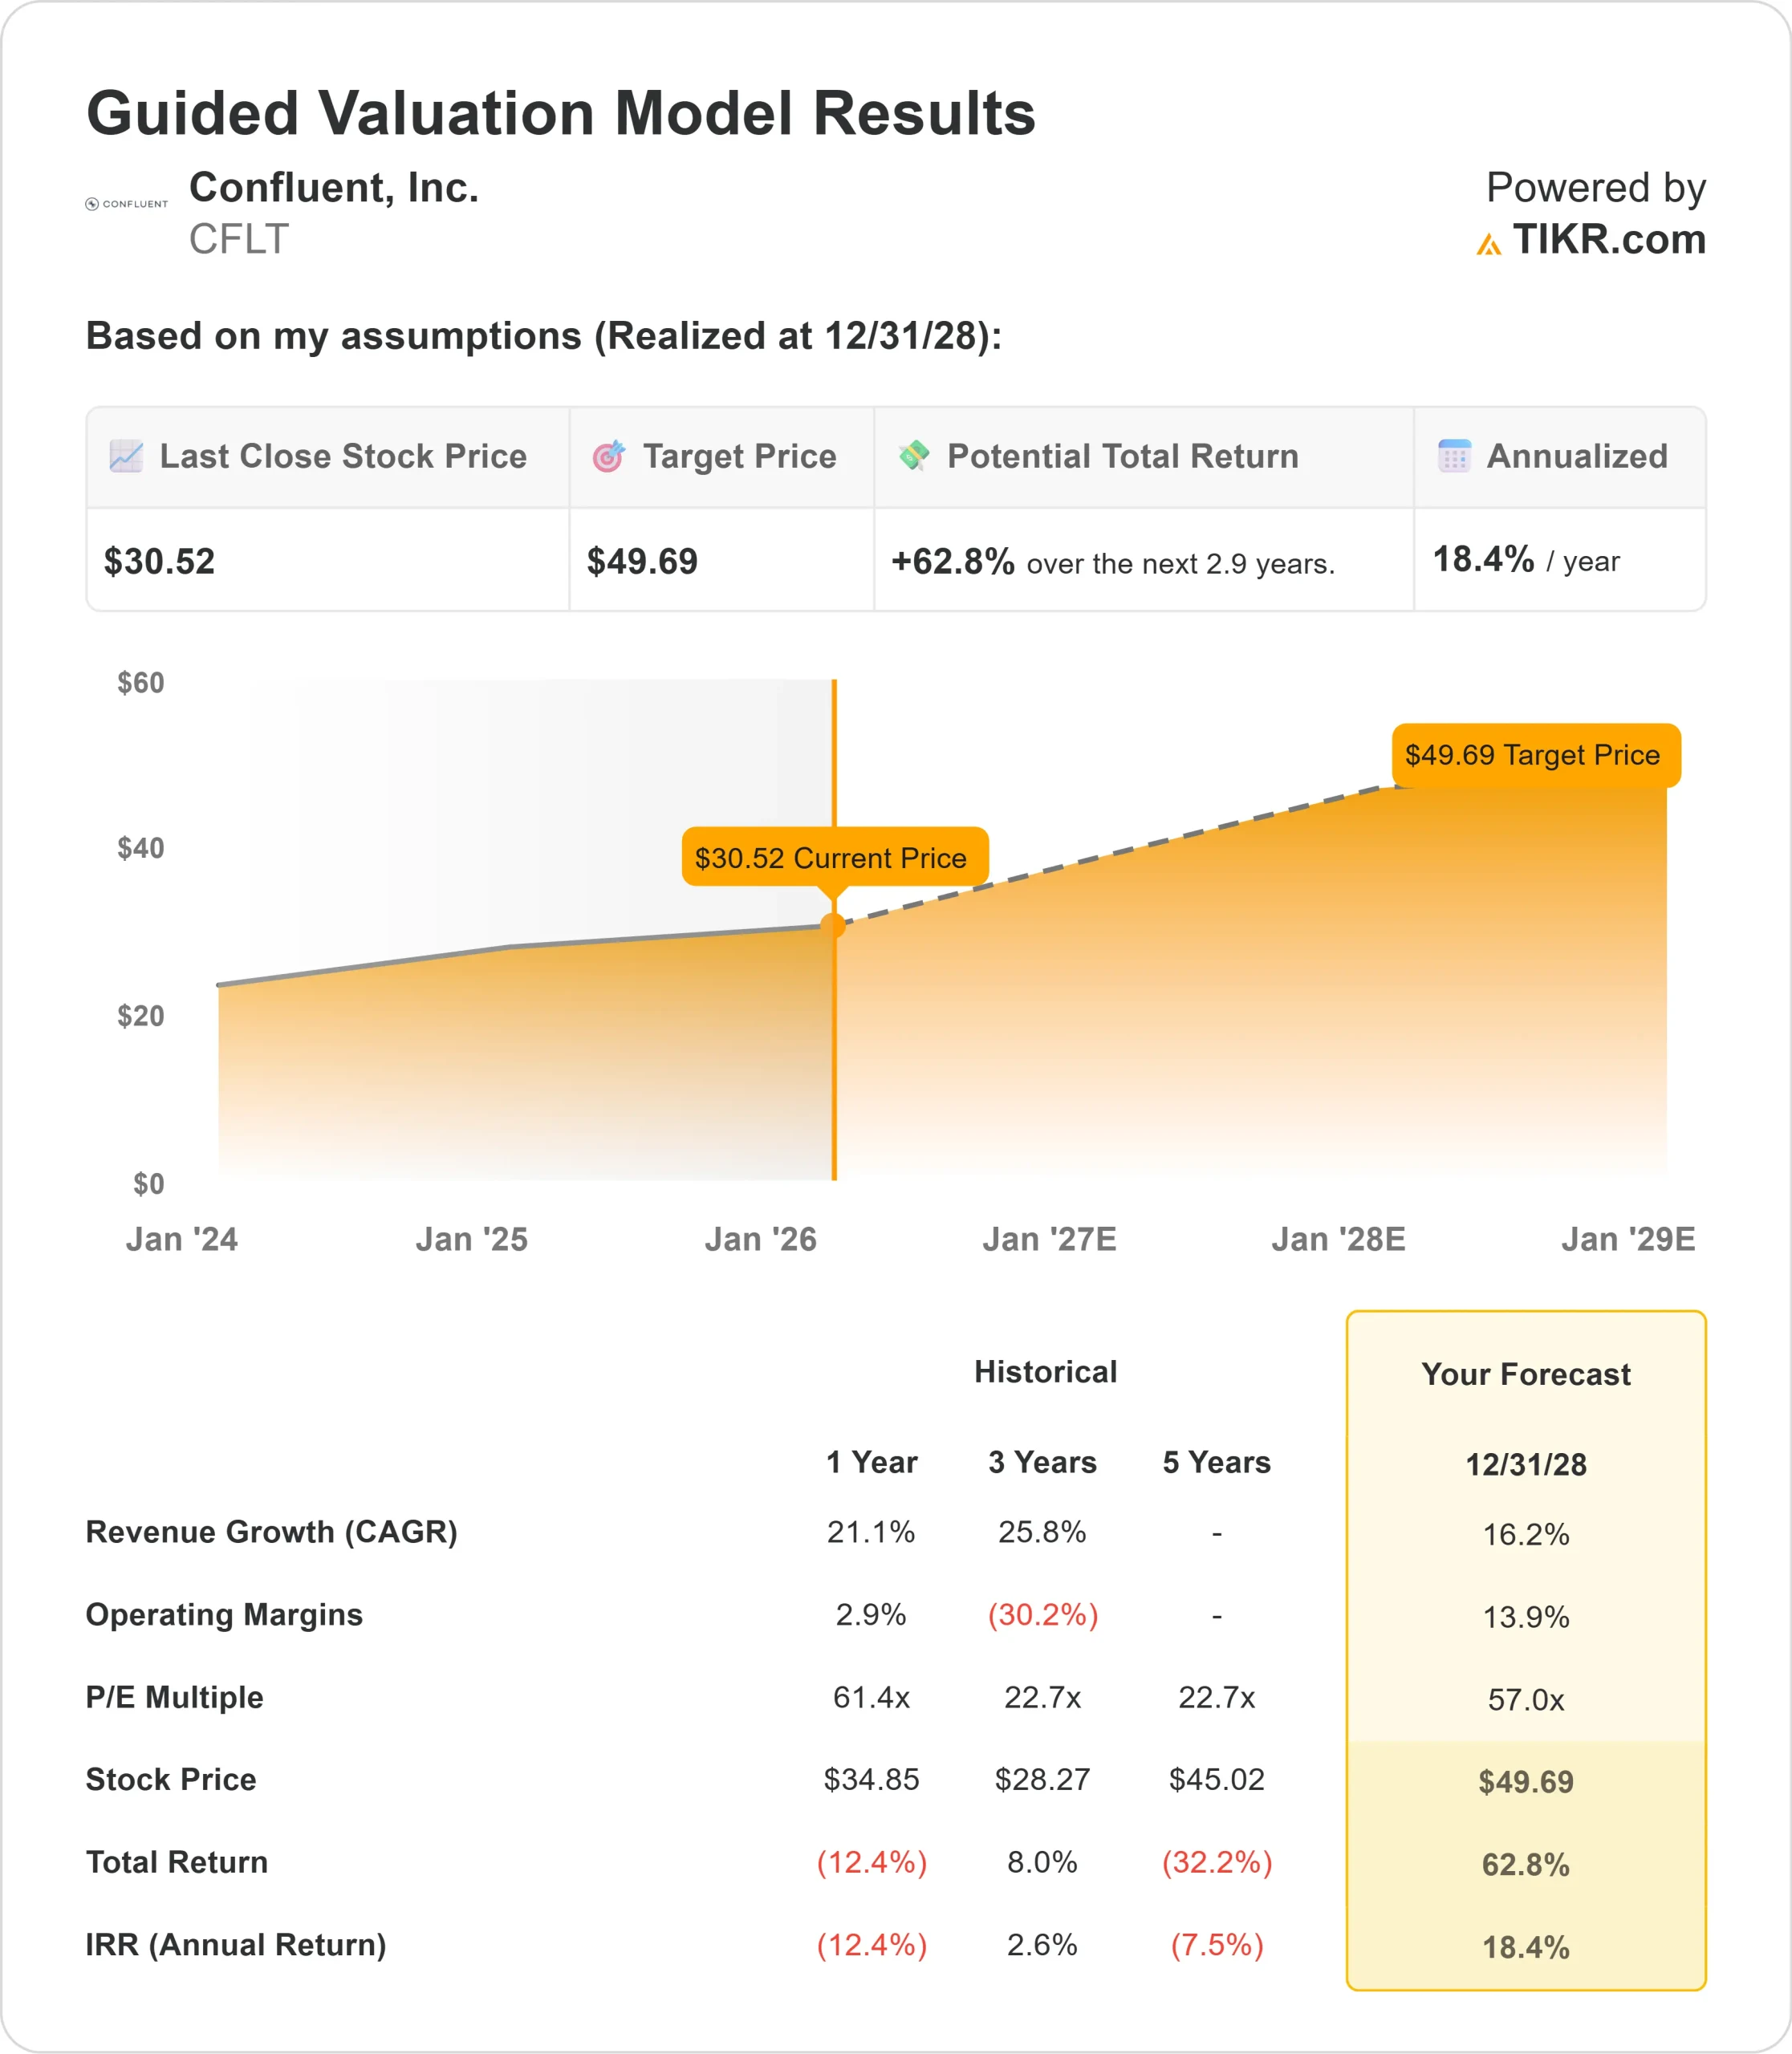Image resolution: width=1792 pixels, height=2054 pixels.
Task: Select the 3 Years historical column header
Action: [x=1042, y=1462]
